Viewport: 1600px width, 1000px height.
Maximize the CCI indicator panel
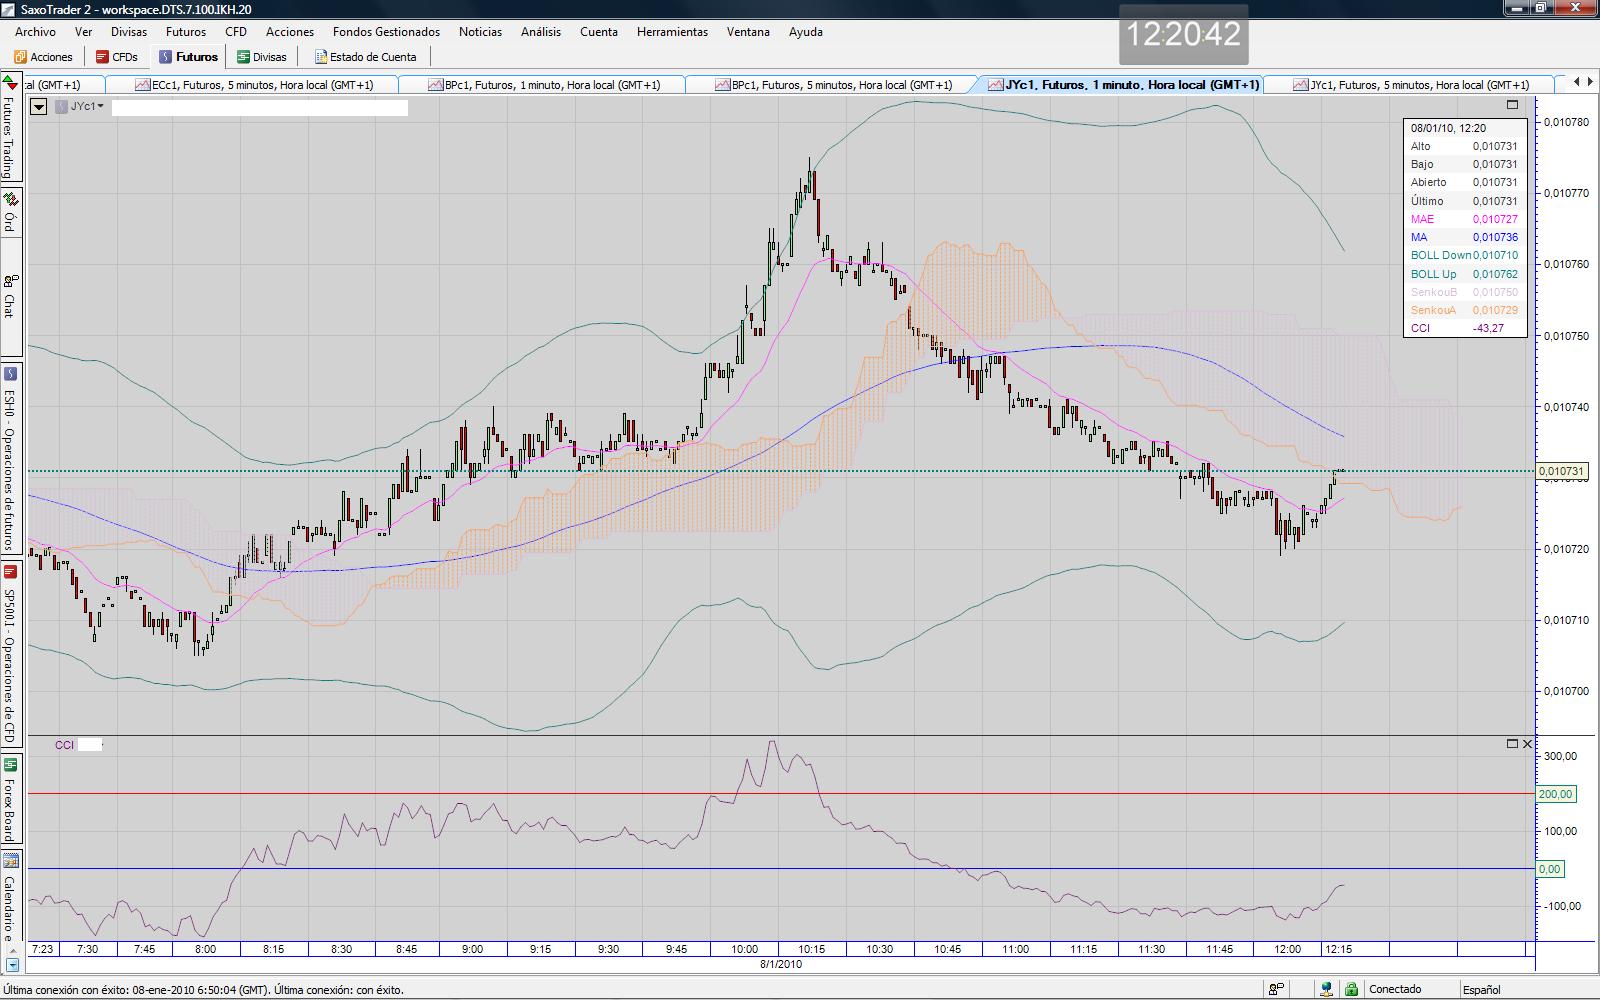(1512, 743)
